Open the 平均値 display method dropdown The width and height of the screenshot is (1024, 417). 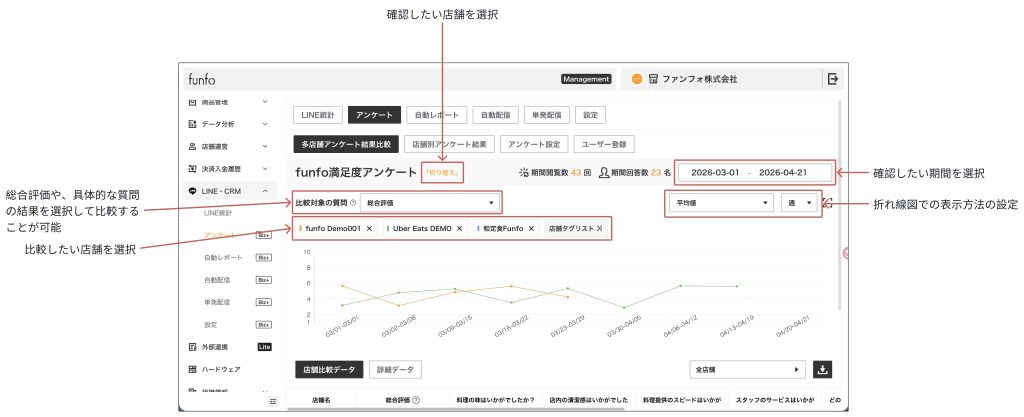click(x=721, y=202)
